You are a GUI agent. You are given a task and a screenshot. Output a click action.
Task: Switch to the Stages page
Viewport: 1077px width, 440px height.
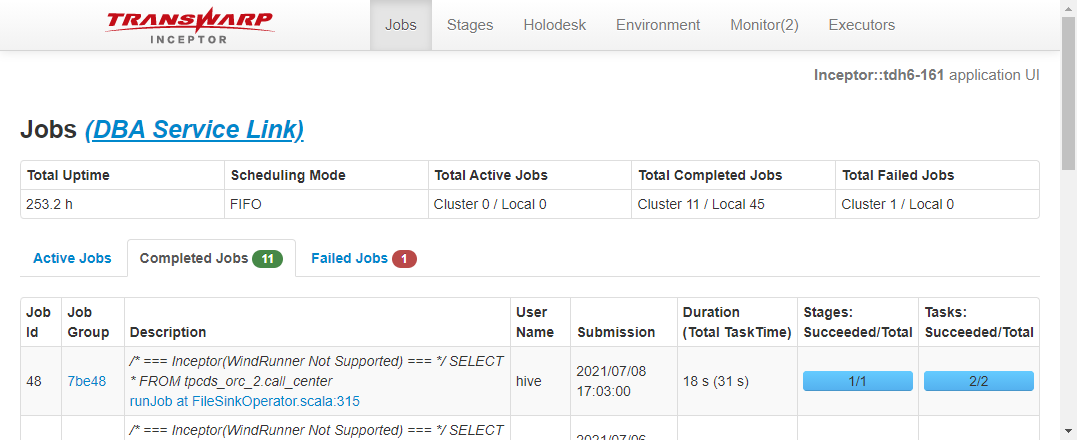pyautogui.click(x=470, y=25)
